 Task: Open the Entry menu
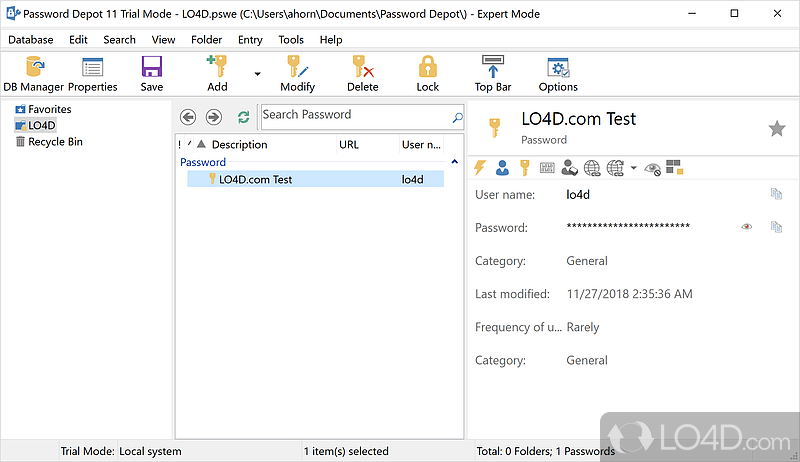[250, 40]
